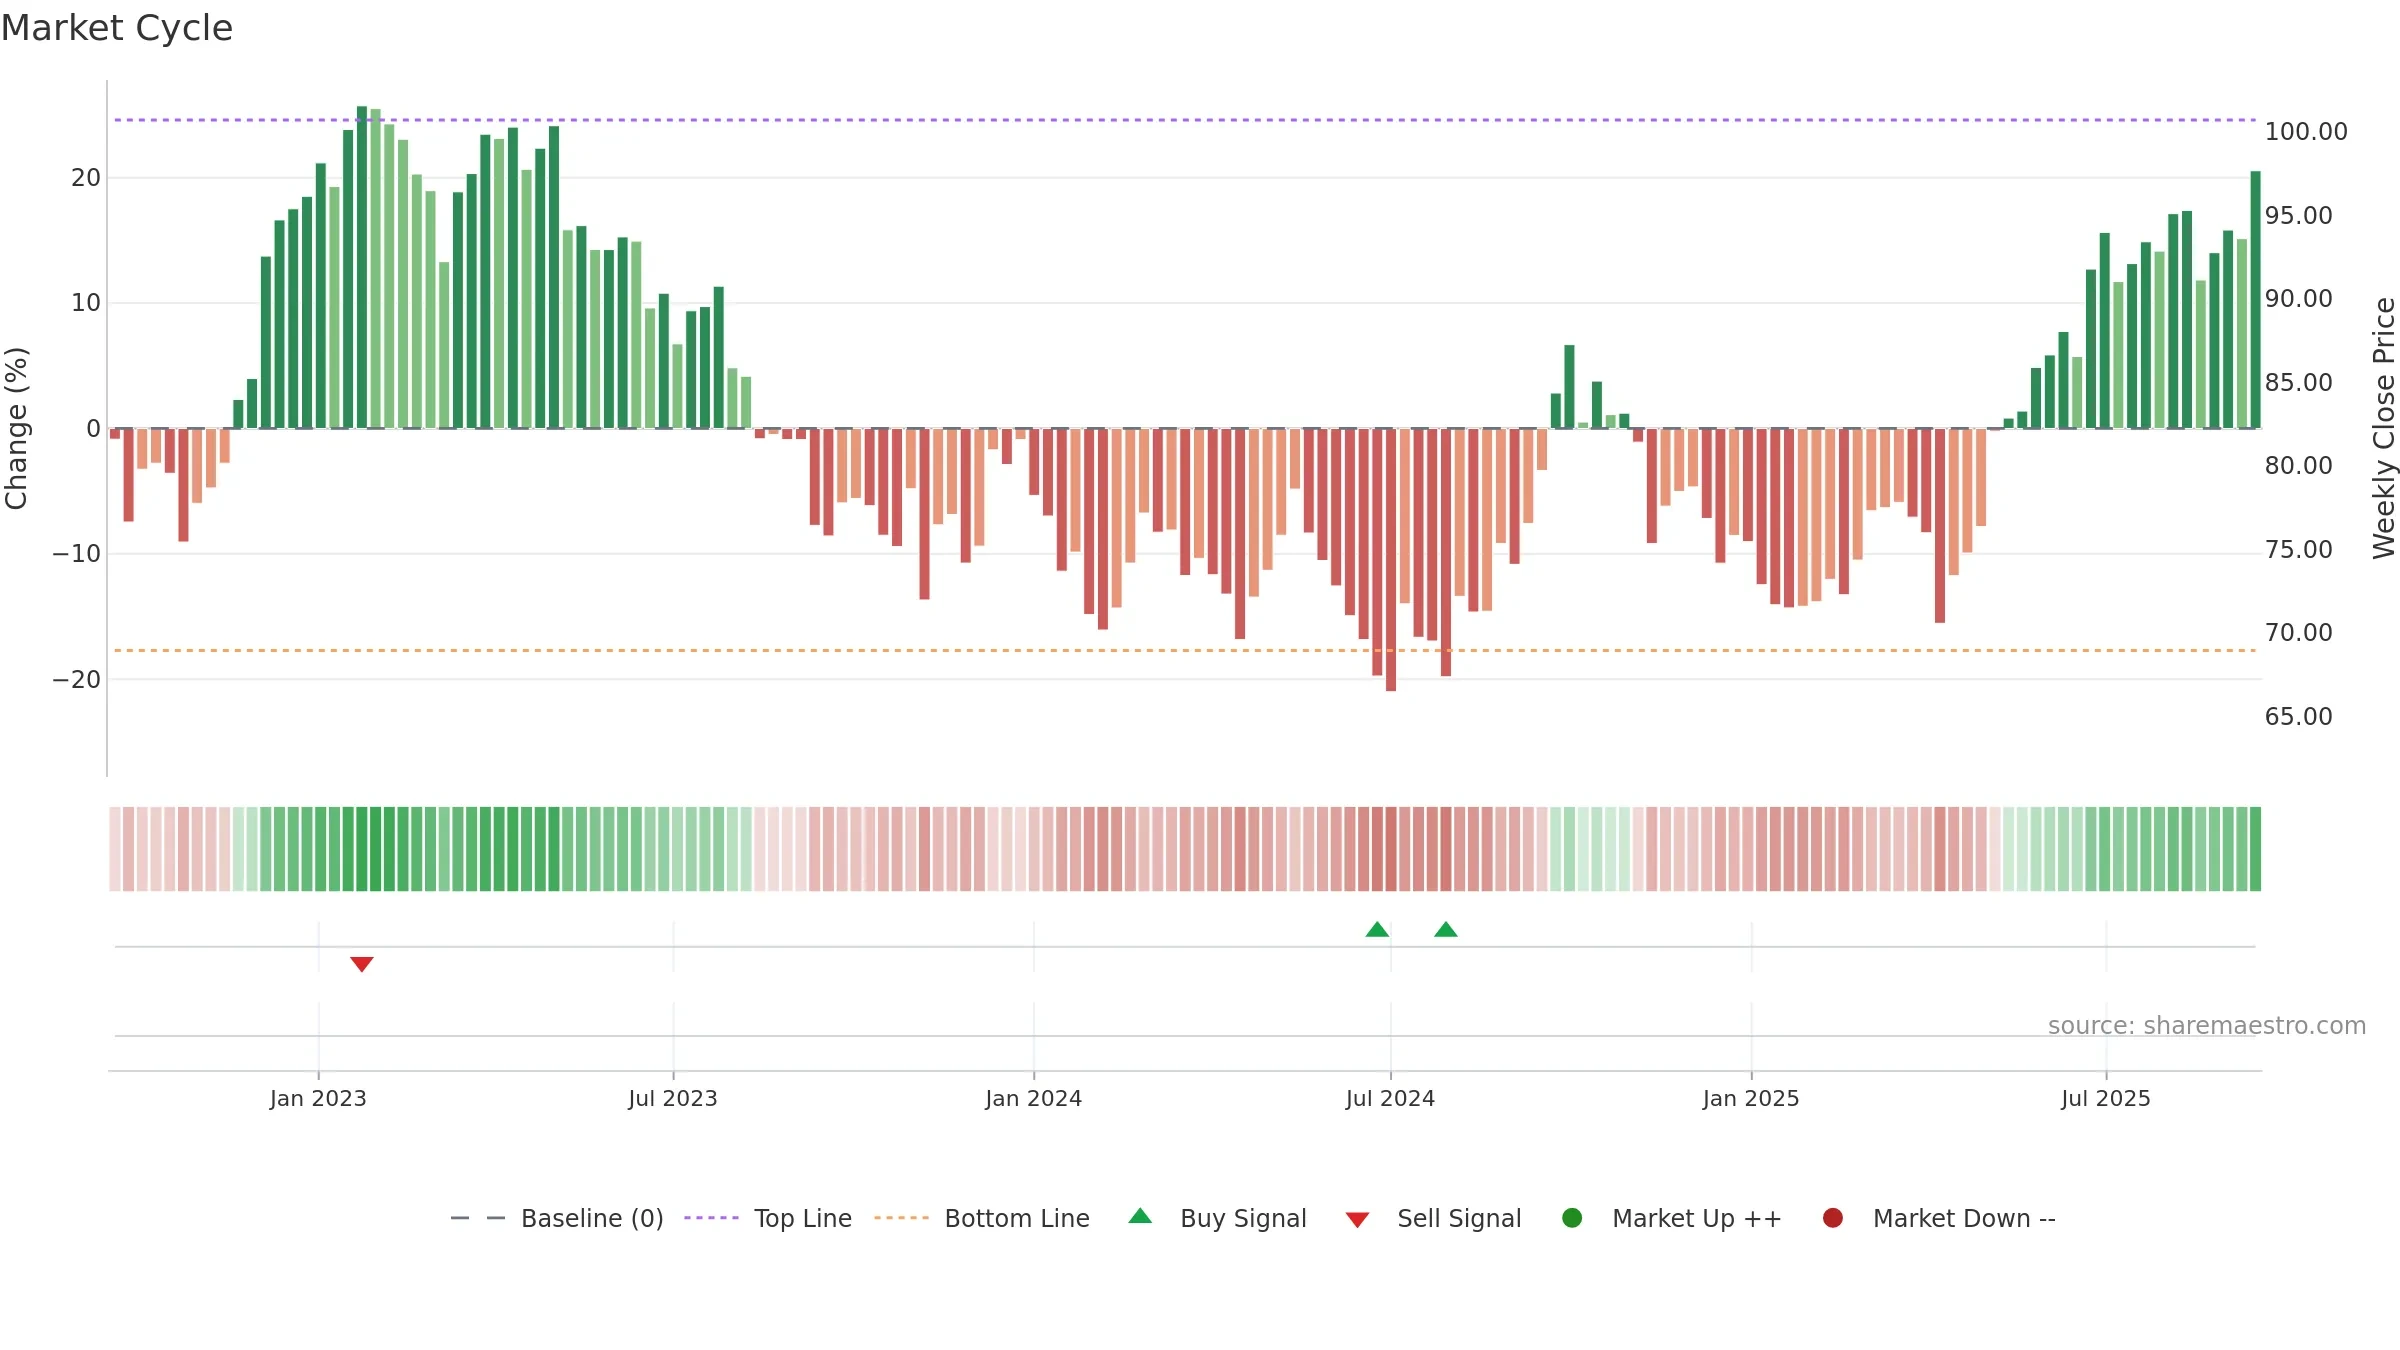Click the Market Up ++ legend entry
The width and height of the screenshot is (2400, 1350).
click(1671, 1218)
